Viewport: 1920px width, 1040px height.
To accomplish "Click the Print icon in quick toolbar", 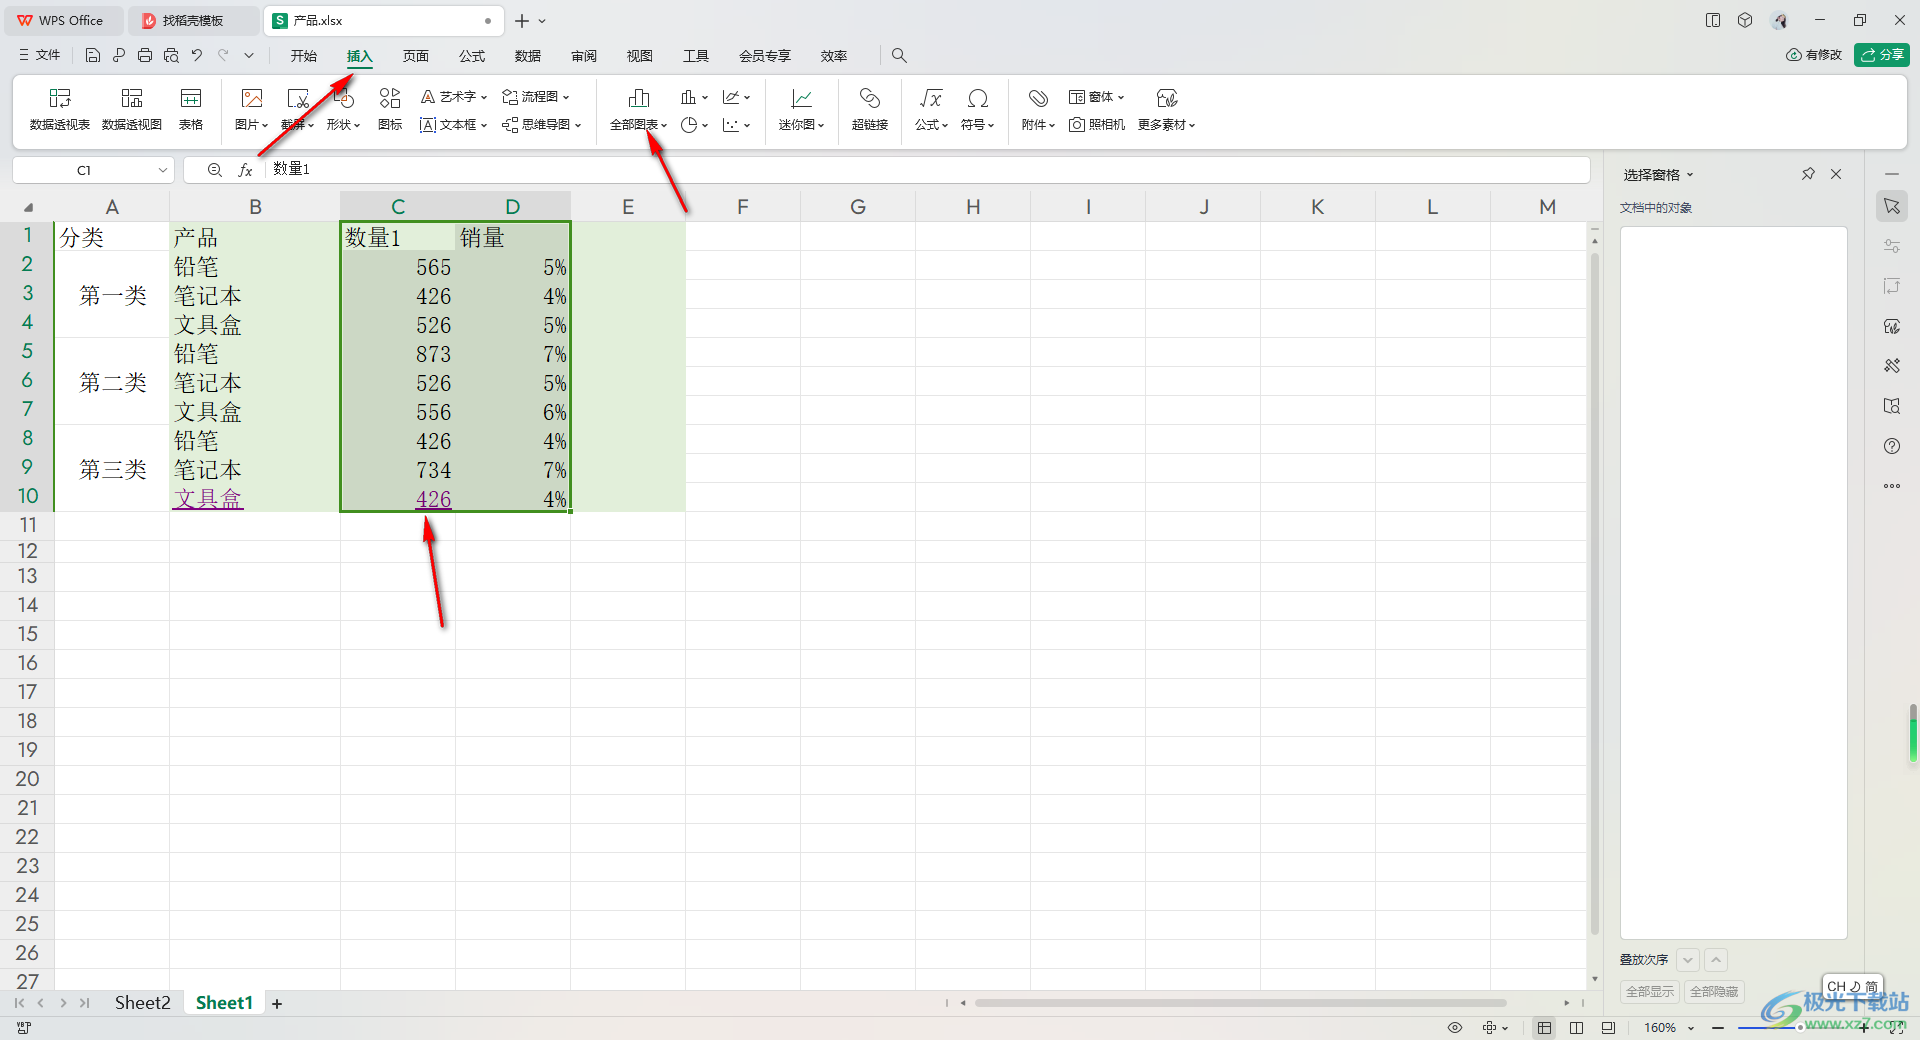I will 145,56.
